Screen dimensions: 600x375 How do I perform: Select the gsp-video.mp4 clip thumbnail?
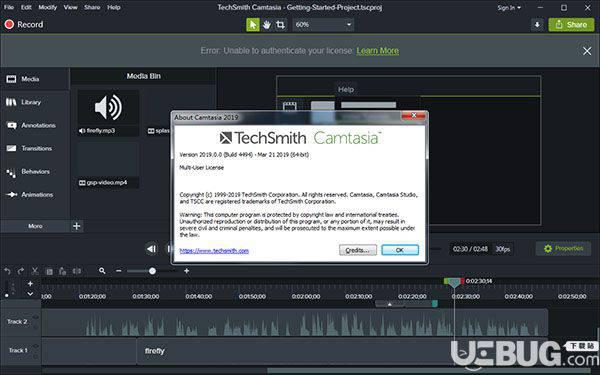coord(108,160)
